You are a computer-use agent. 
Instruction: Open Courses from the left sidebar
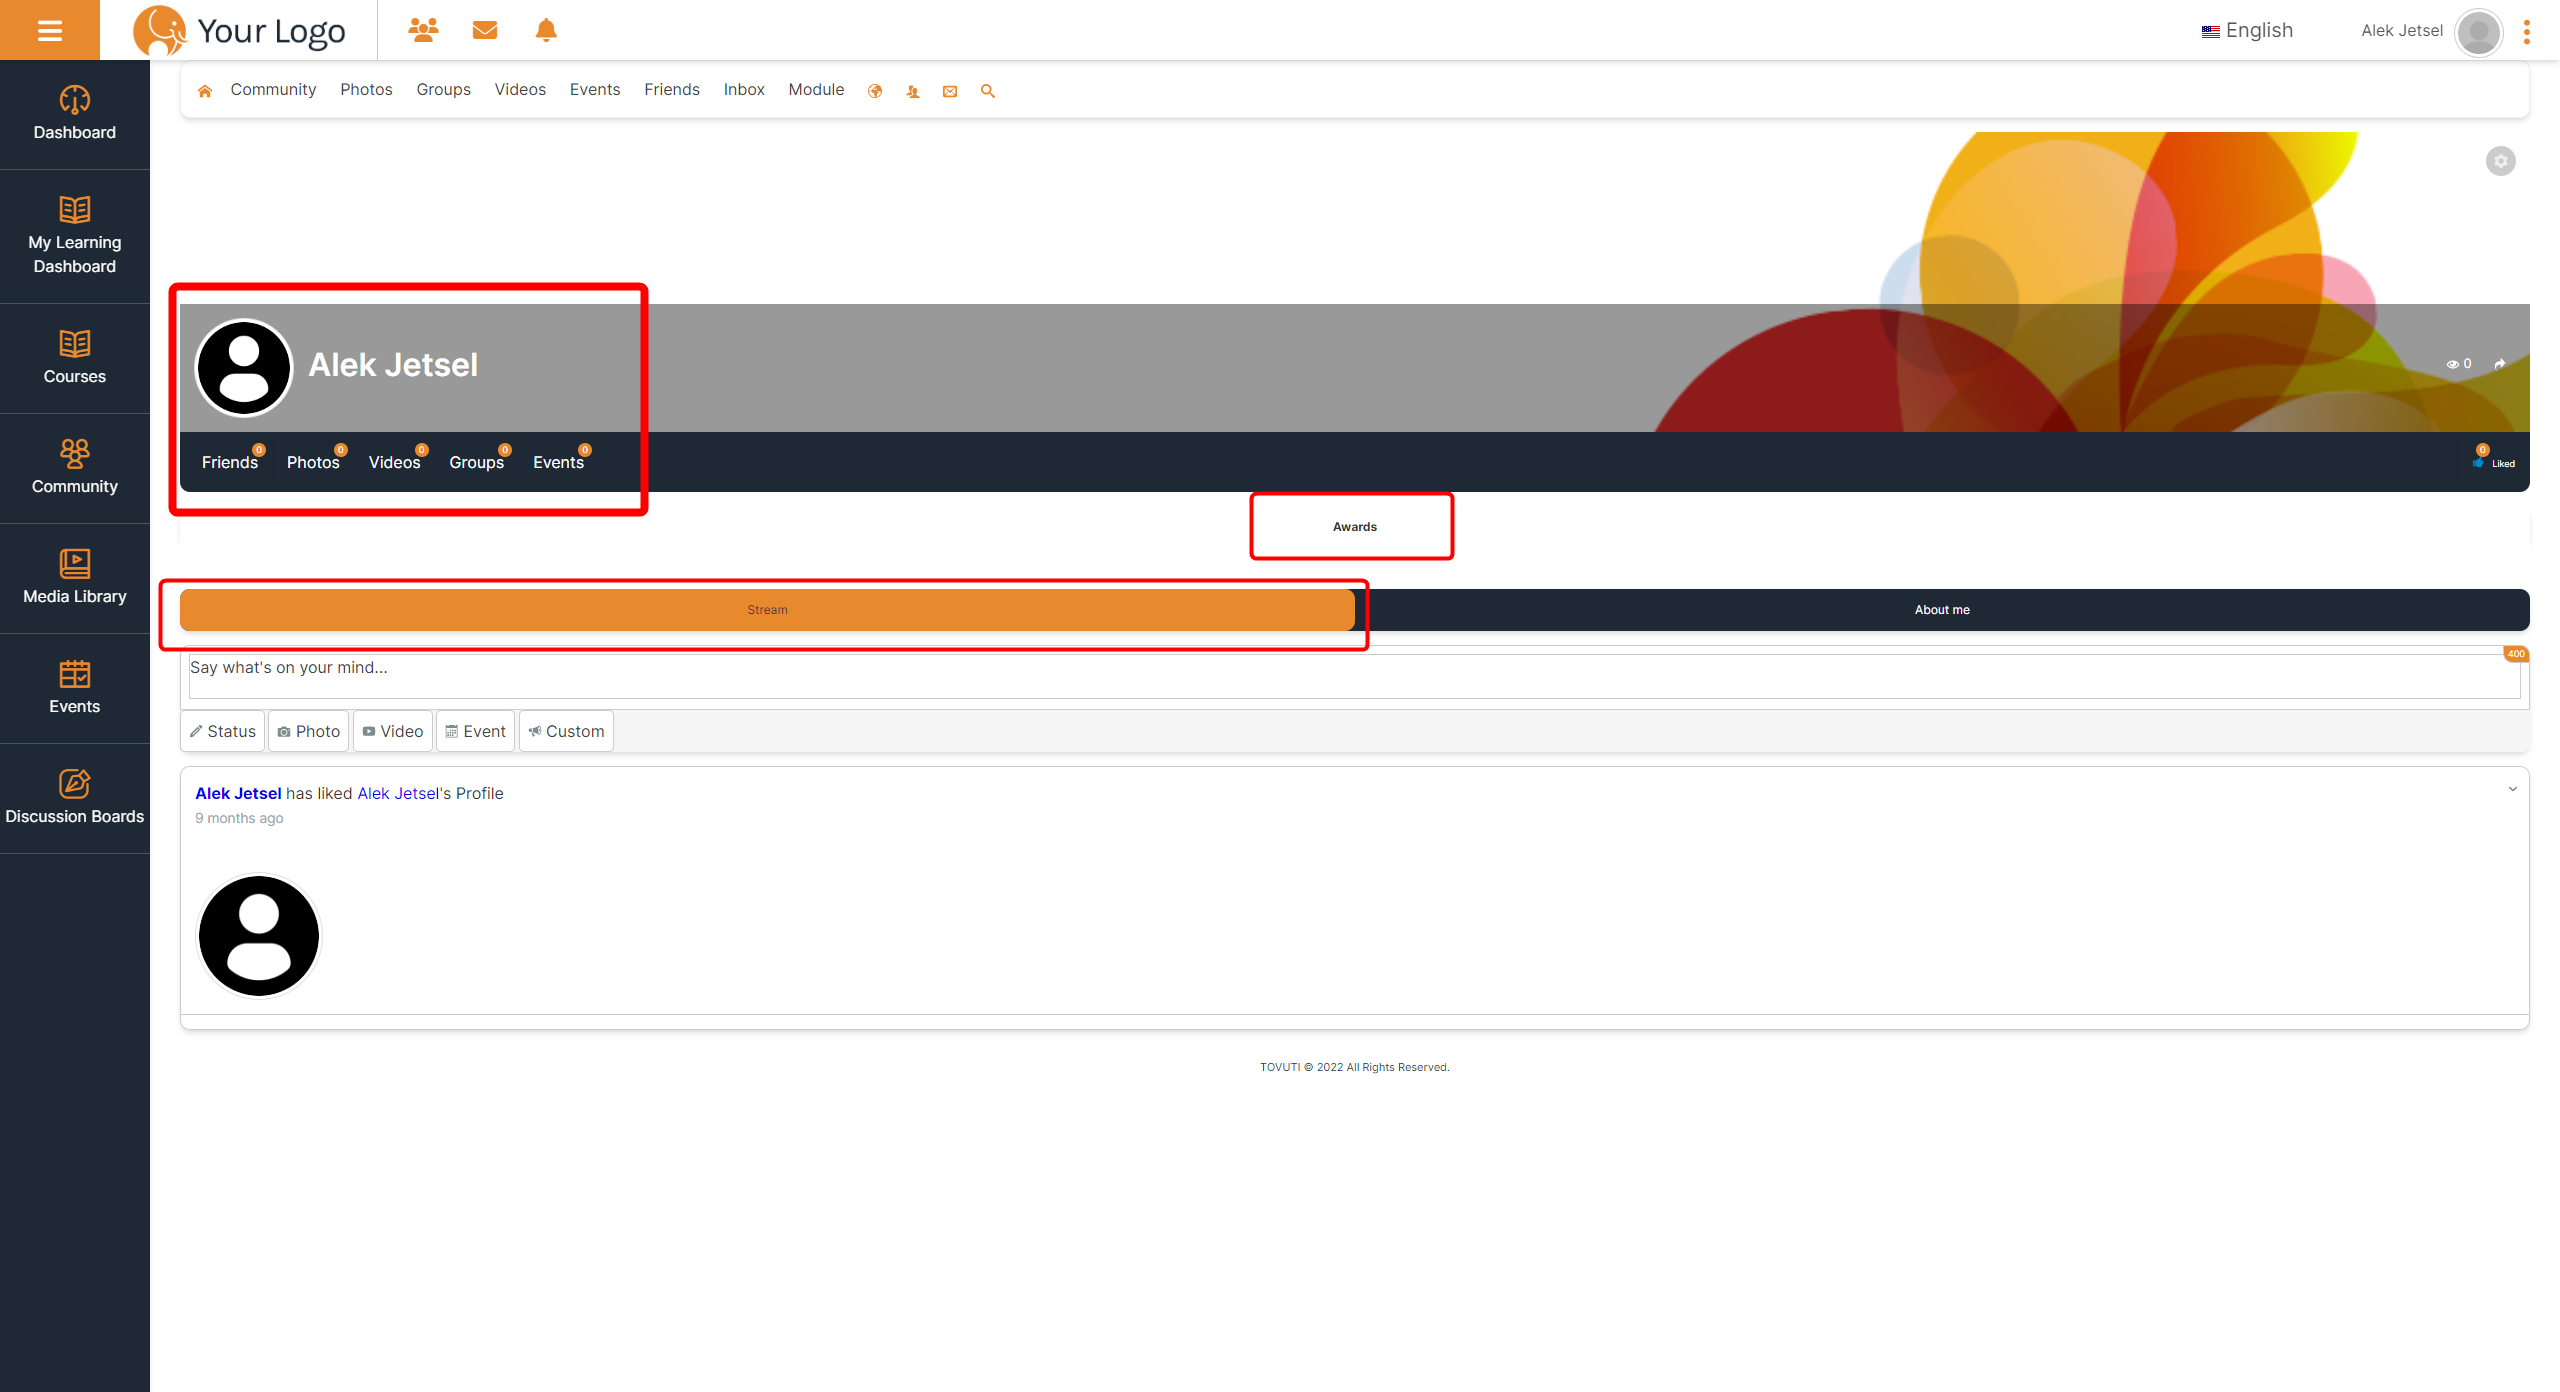tap(75, 358)
